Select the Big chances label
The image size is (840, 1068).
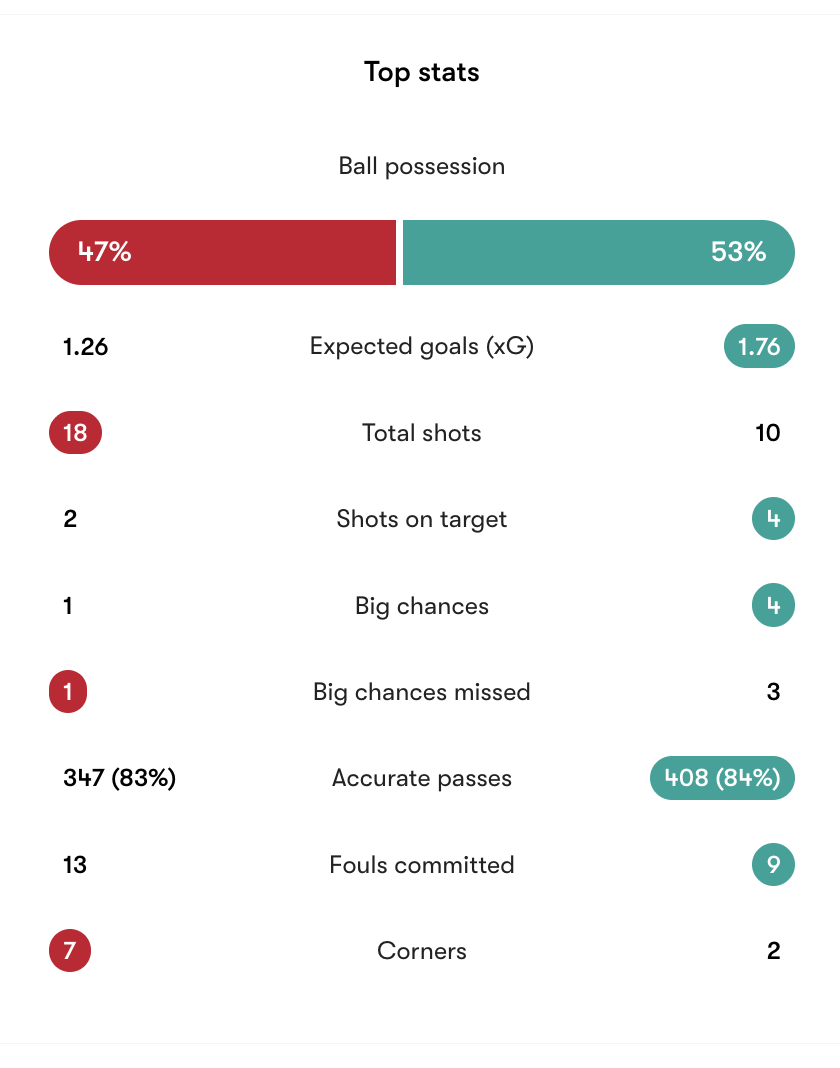pyautogui.click(x=421, y=606)
